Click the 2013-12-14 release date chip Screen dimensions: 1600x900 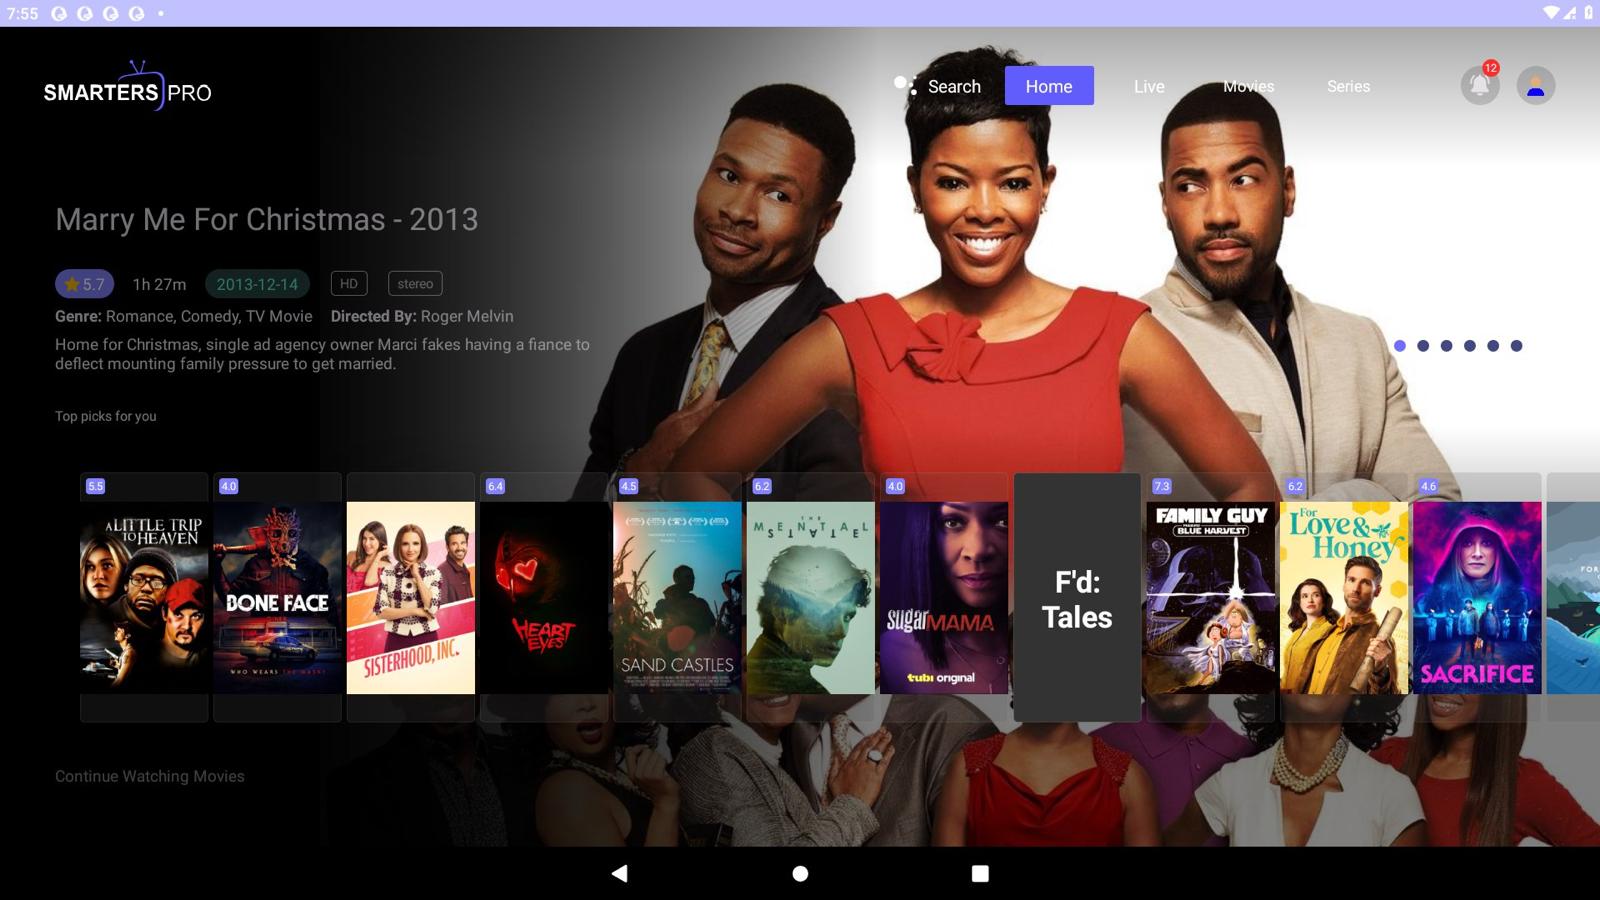point(257,284)
